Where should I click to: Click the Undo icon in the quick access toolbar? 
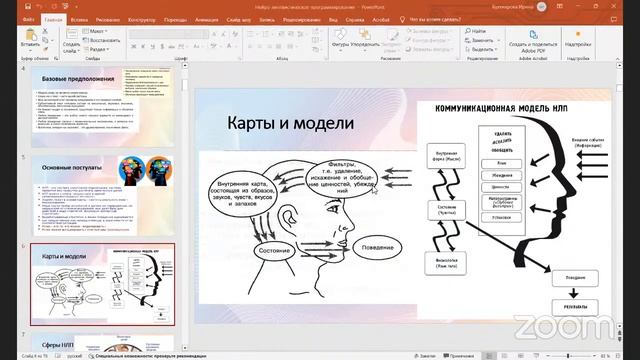(40, 7)
